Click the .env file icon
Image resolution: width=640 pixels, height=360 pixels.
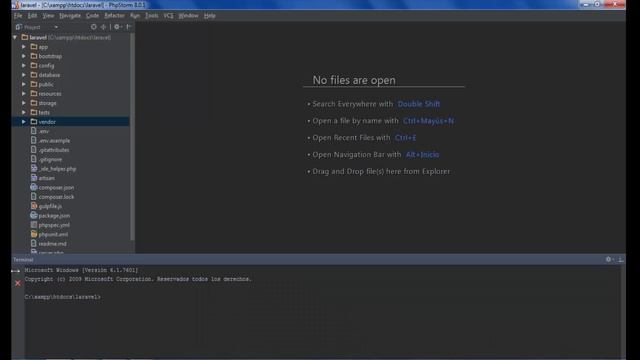[x=34, y=131]
